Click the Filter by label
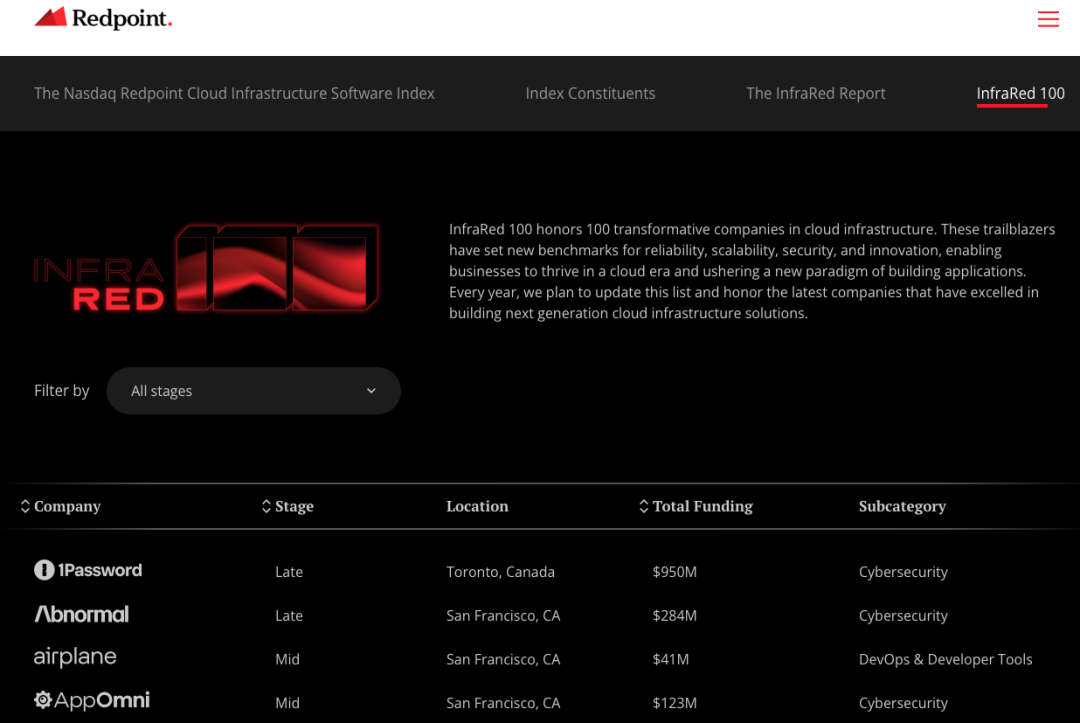The image size is (1080, 723). coord(61,390)
